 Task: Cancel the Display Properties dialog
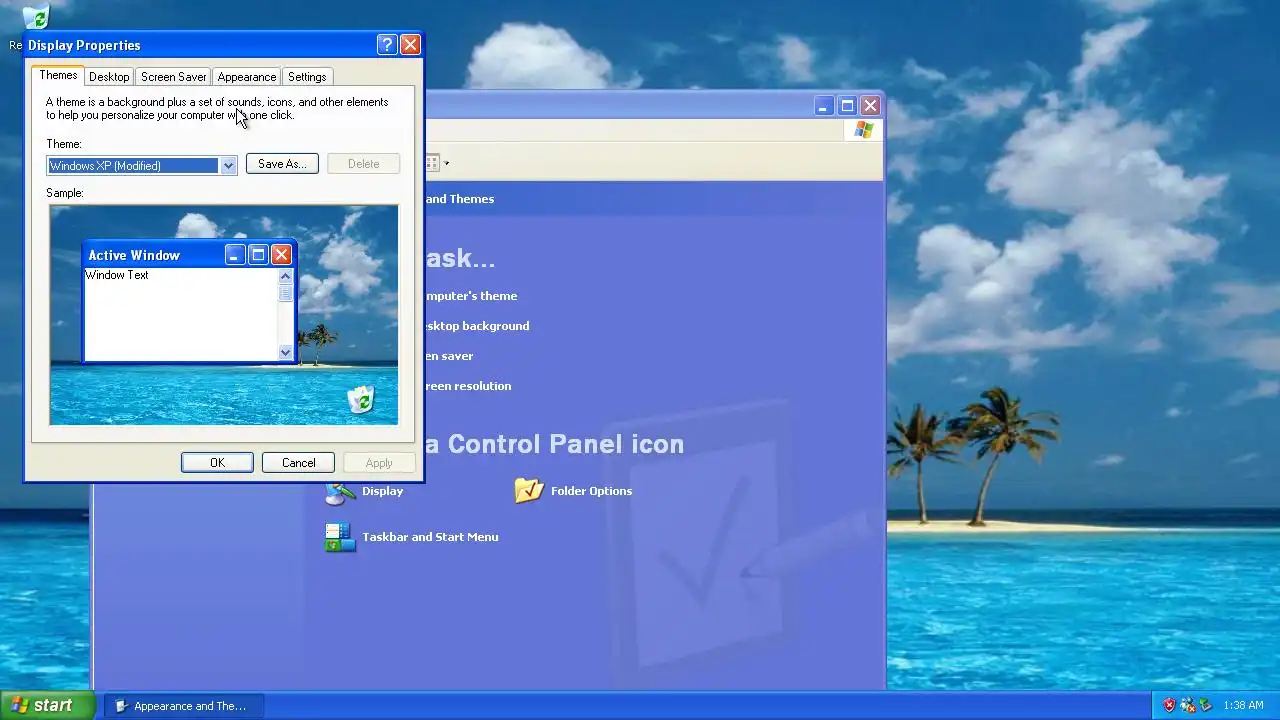point(298,463)
